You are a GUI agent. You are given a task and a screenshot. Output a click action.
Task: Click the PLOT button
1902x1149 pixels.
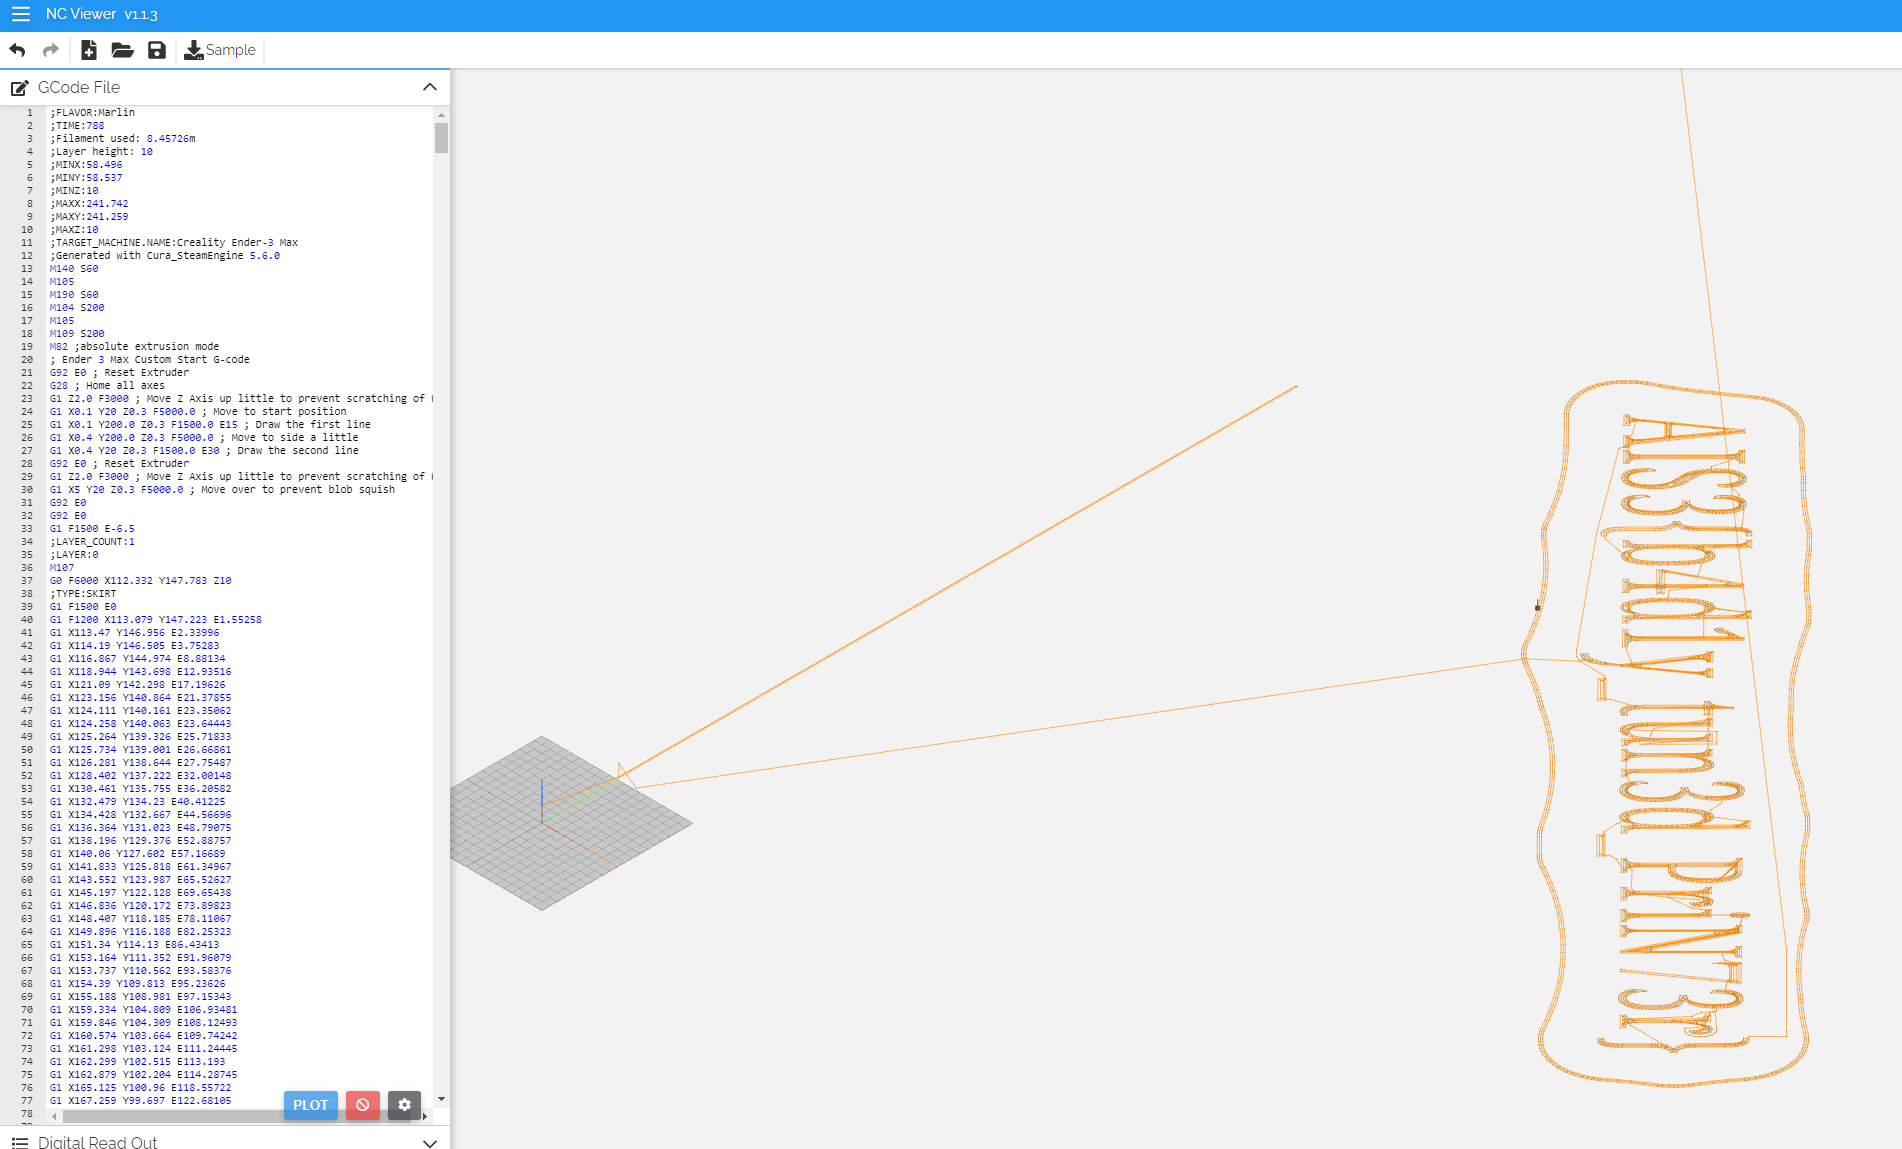(x=310, y=1105)
